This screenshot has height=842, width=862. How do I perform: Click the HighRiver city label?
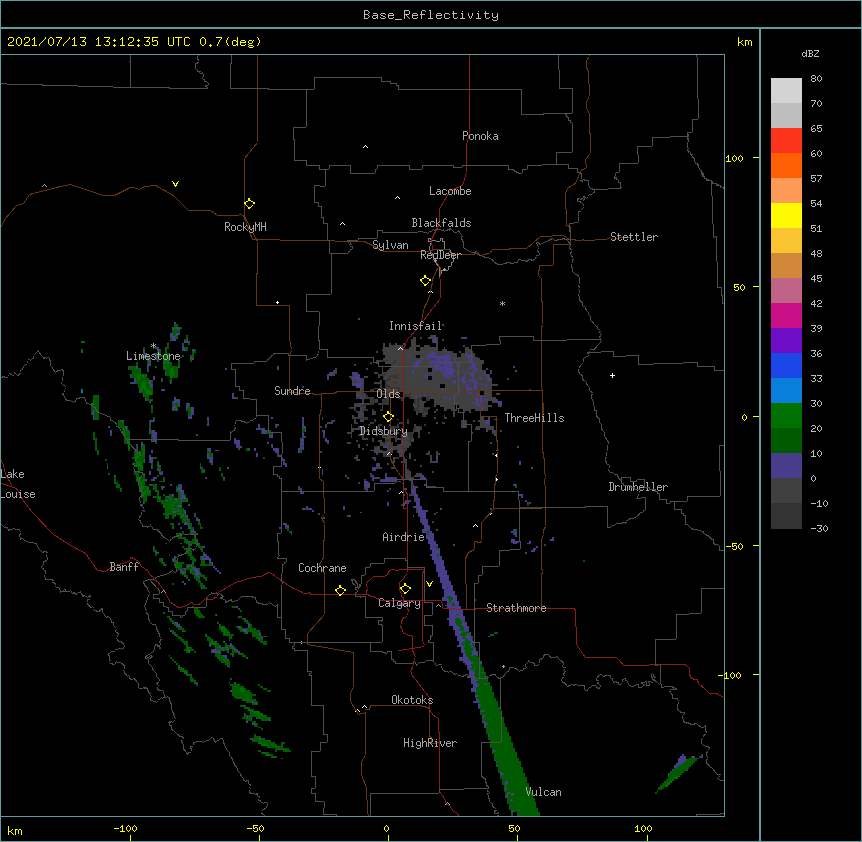[x=430, y=743]
